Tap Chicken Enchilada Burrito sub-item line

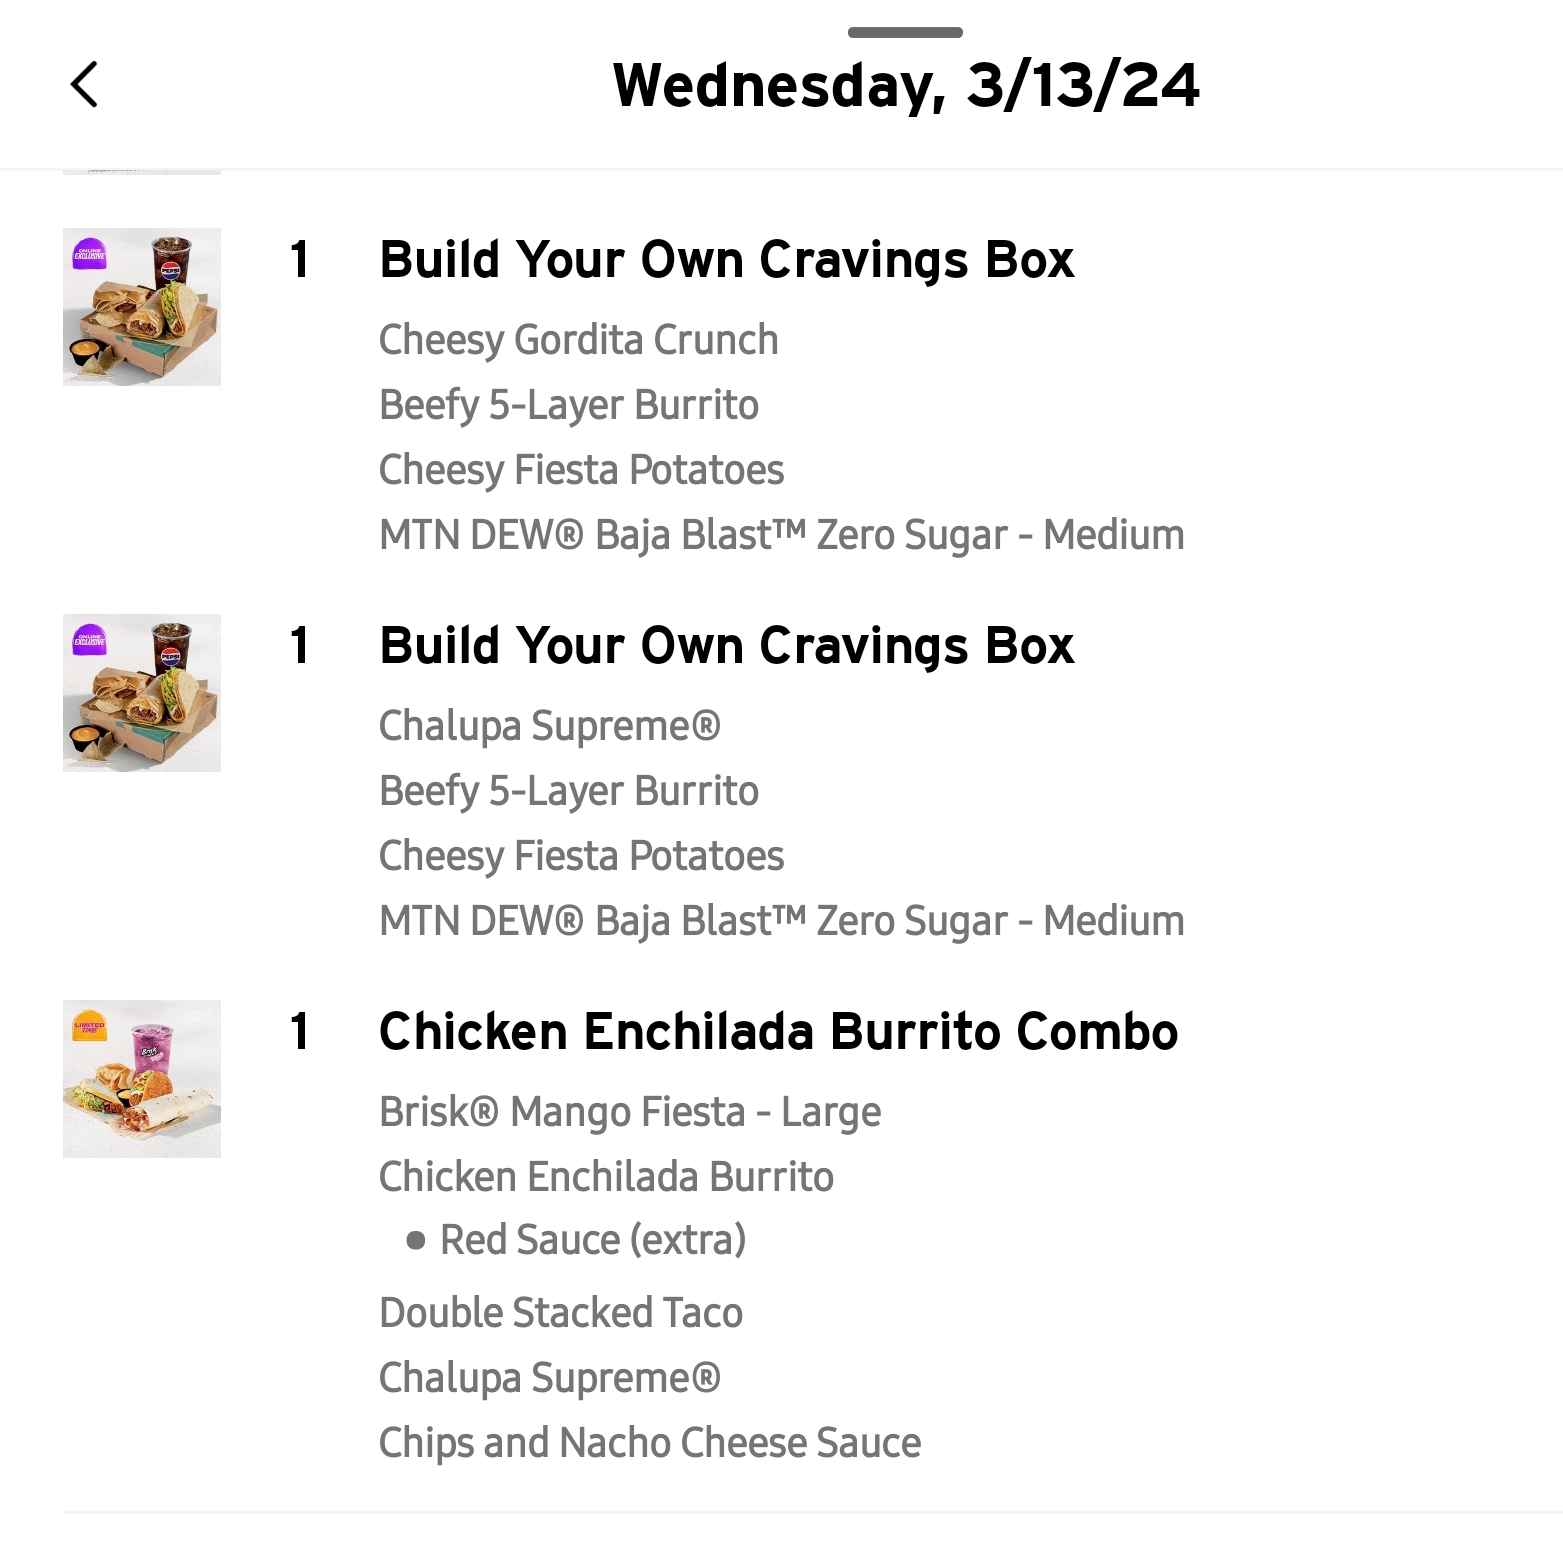[x=606, y=1178]
